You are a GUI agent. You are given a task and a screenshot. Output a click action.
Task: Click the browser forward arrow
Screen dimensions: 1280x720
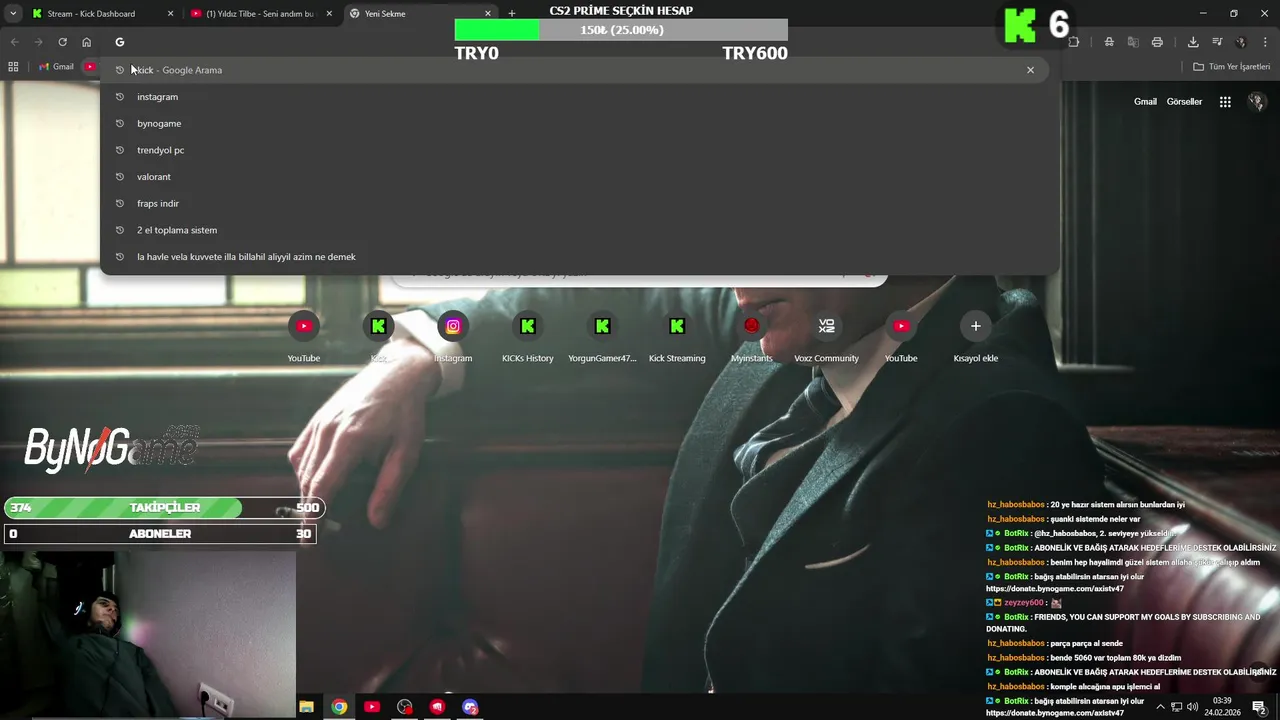(x=38, y=42)
